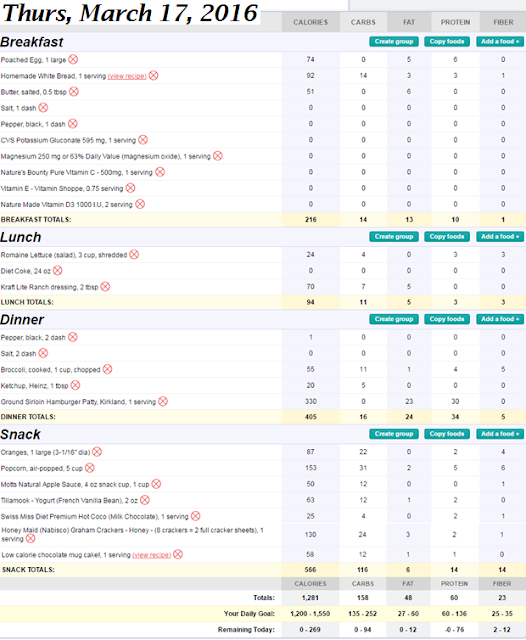Screen dimensions: 526x640
Task: Create group in the Snack section
Action: 394,434
